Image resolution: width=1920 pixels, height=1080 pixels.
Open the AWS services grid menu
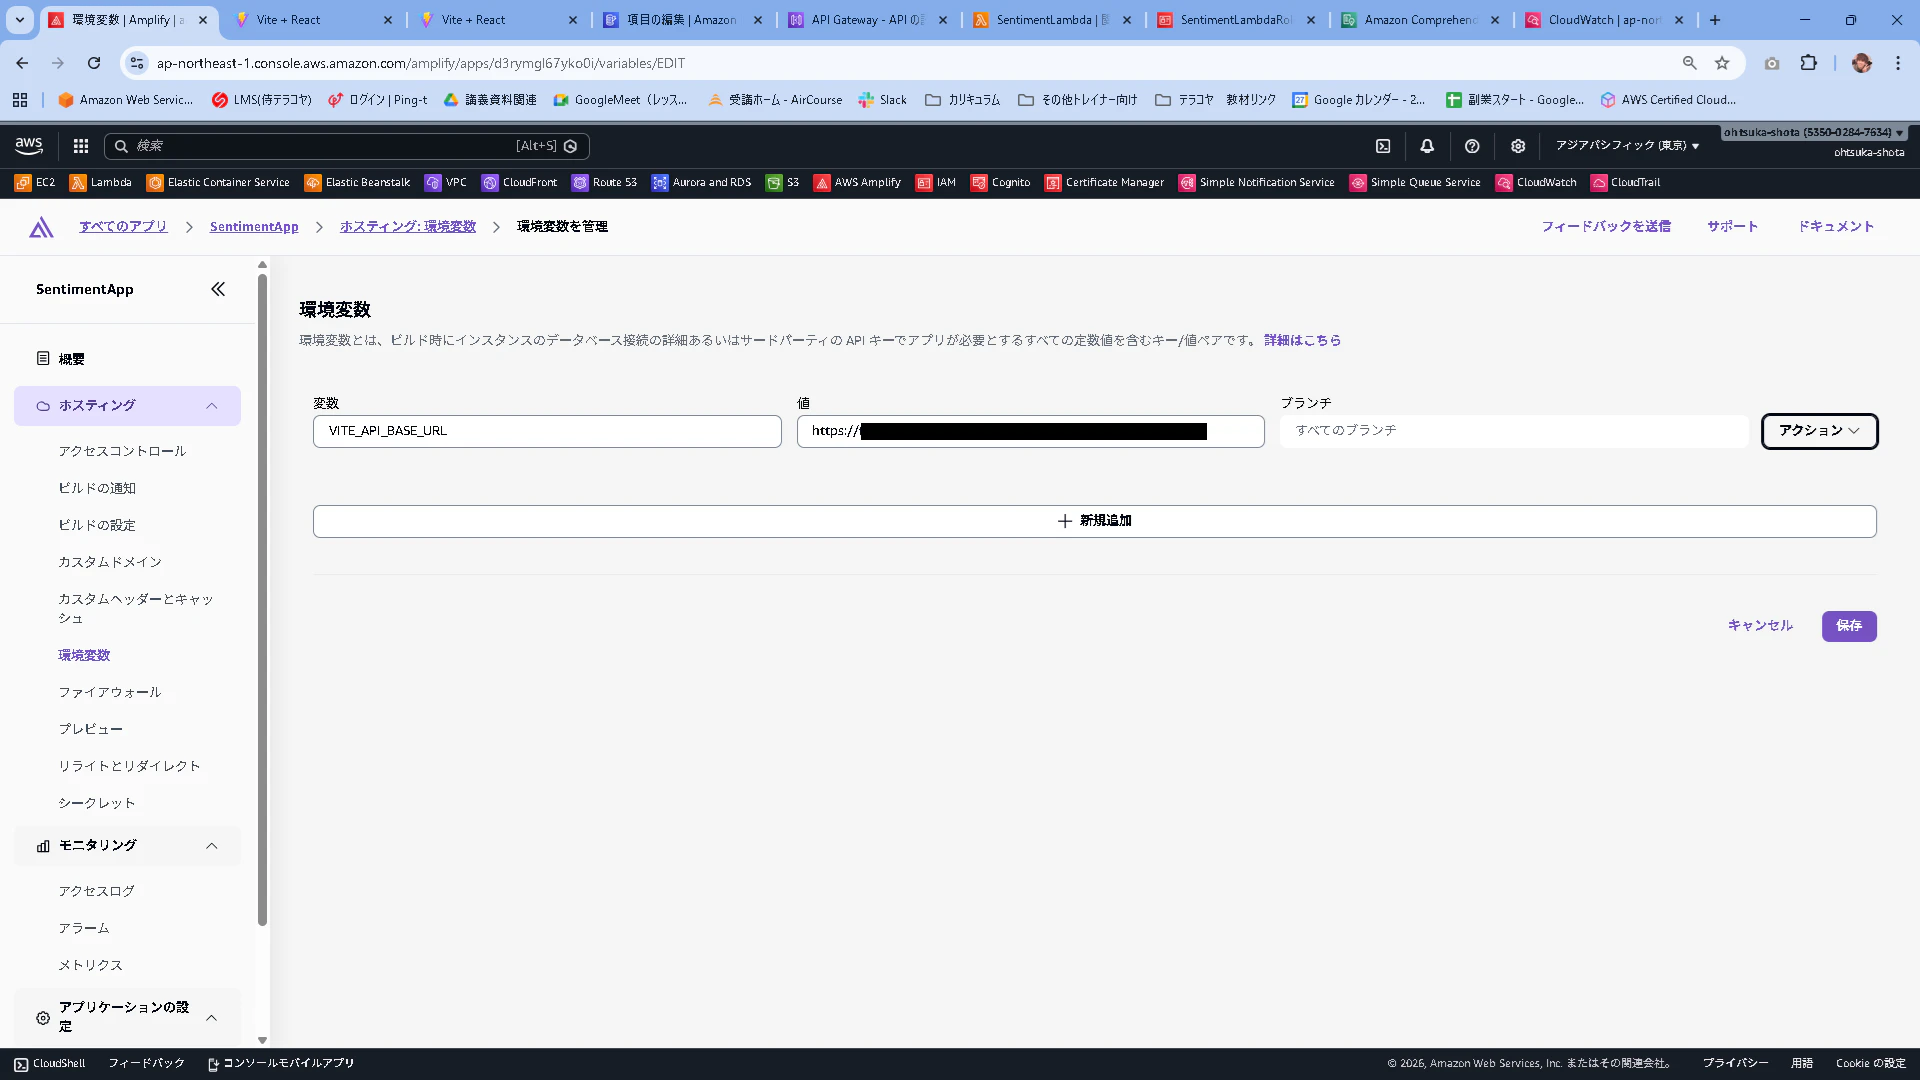click(81, 146)
